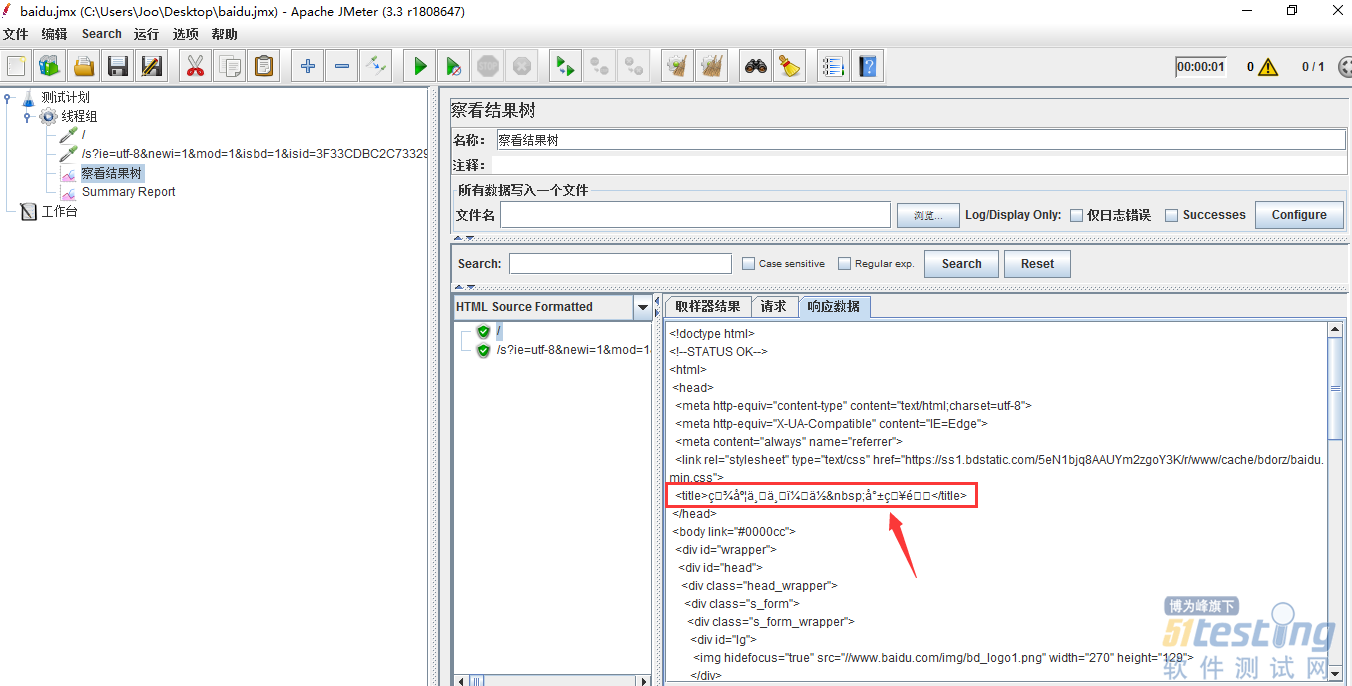Expand all nodes with plus icon
This screenshot has height=686, width=1352.
(x=308, y=67)
